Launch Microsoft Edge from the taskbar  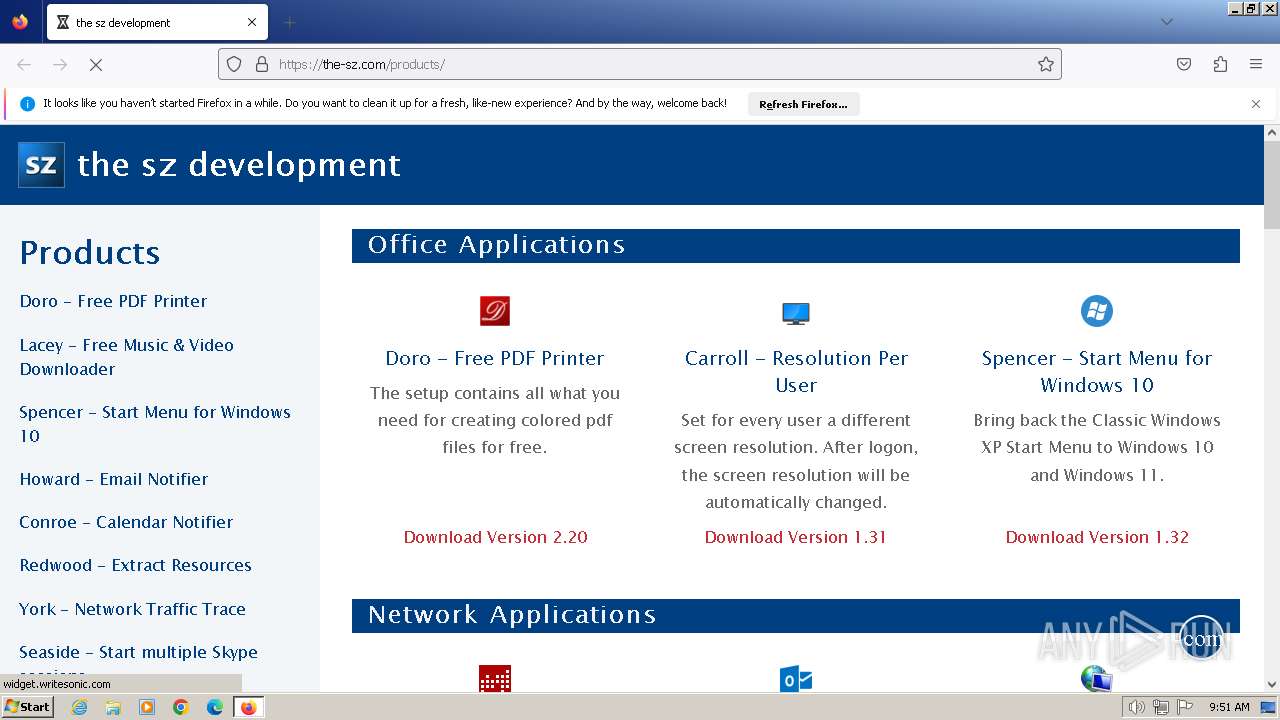pyautogui.click(x=215, y=707)
